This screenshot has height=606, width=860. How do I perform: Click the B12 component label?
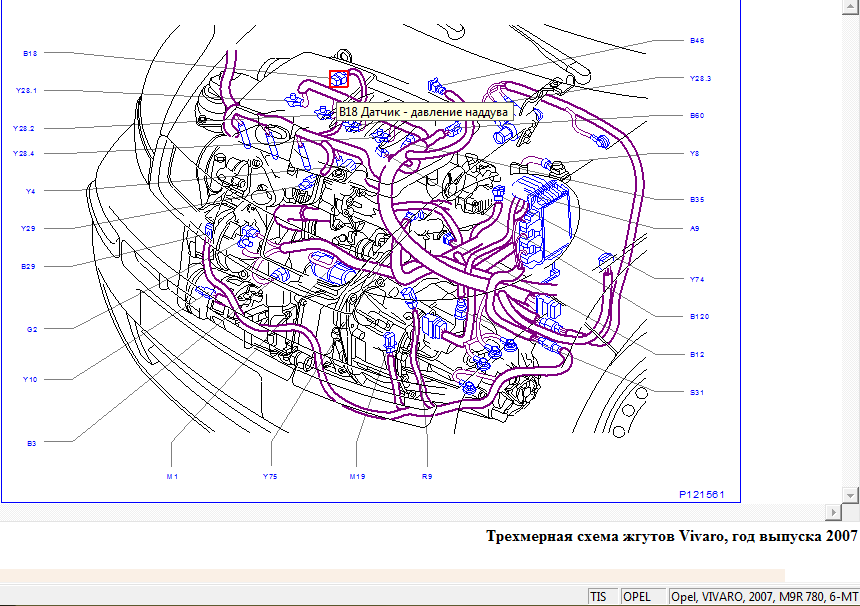click(x=697, y=354)
